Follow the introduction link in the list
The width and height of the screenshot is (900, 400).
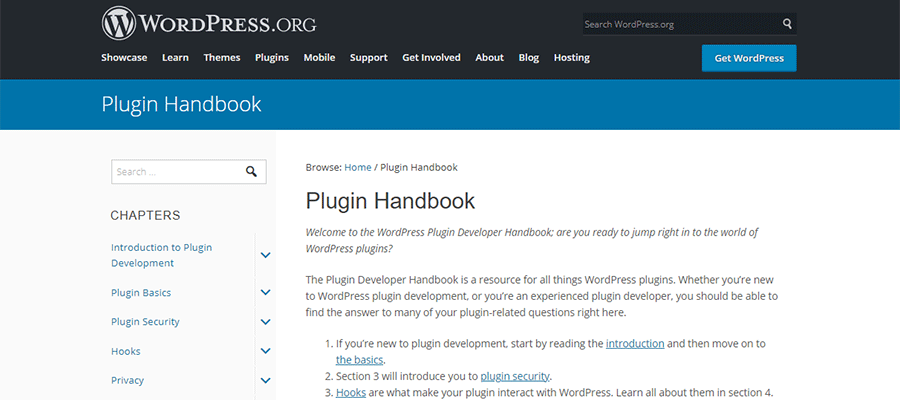pos(634,343)
